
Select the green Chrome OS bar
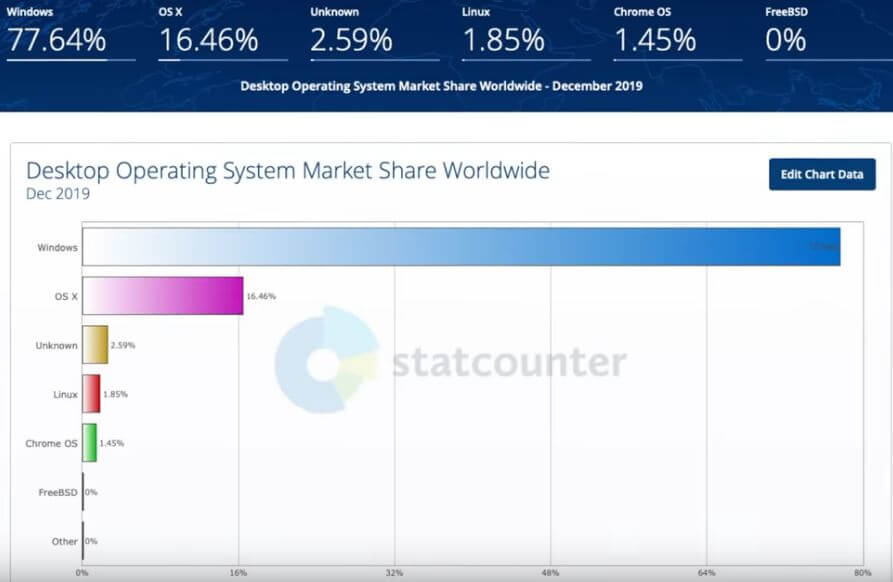coord(89,443)
